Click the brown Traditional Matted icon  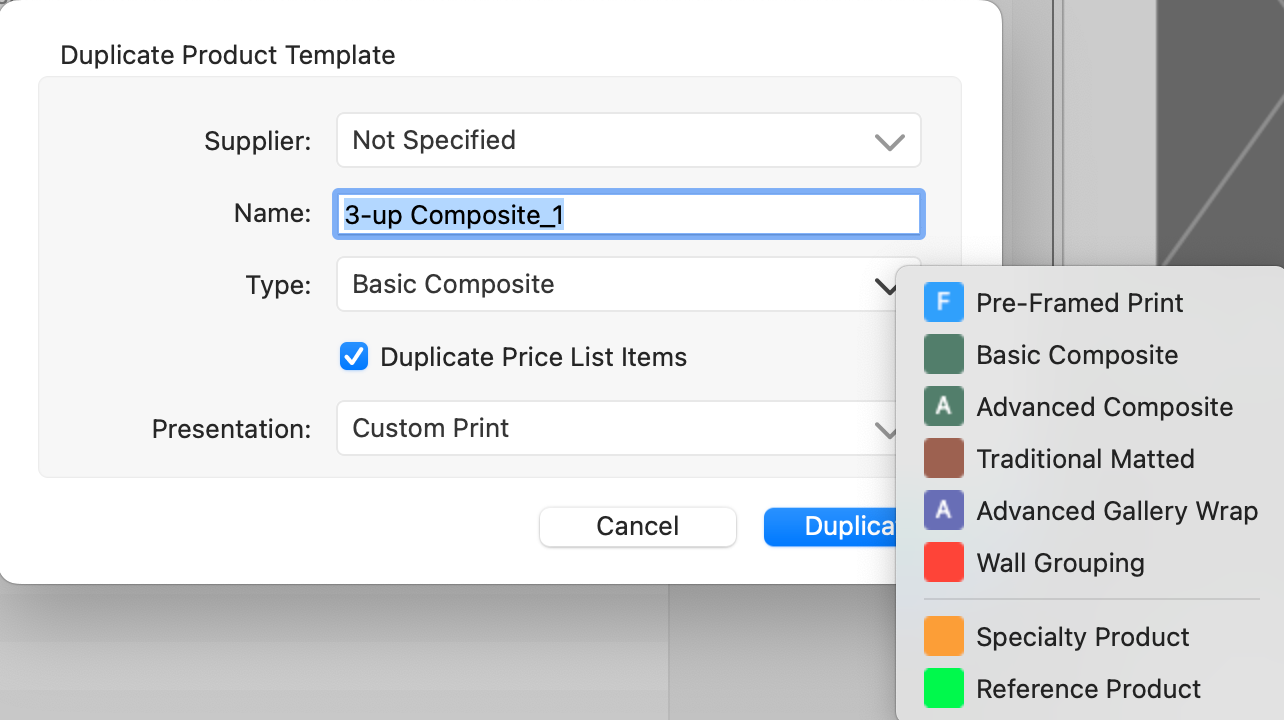(x=943, y=459)
